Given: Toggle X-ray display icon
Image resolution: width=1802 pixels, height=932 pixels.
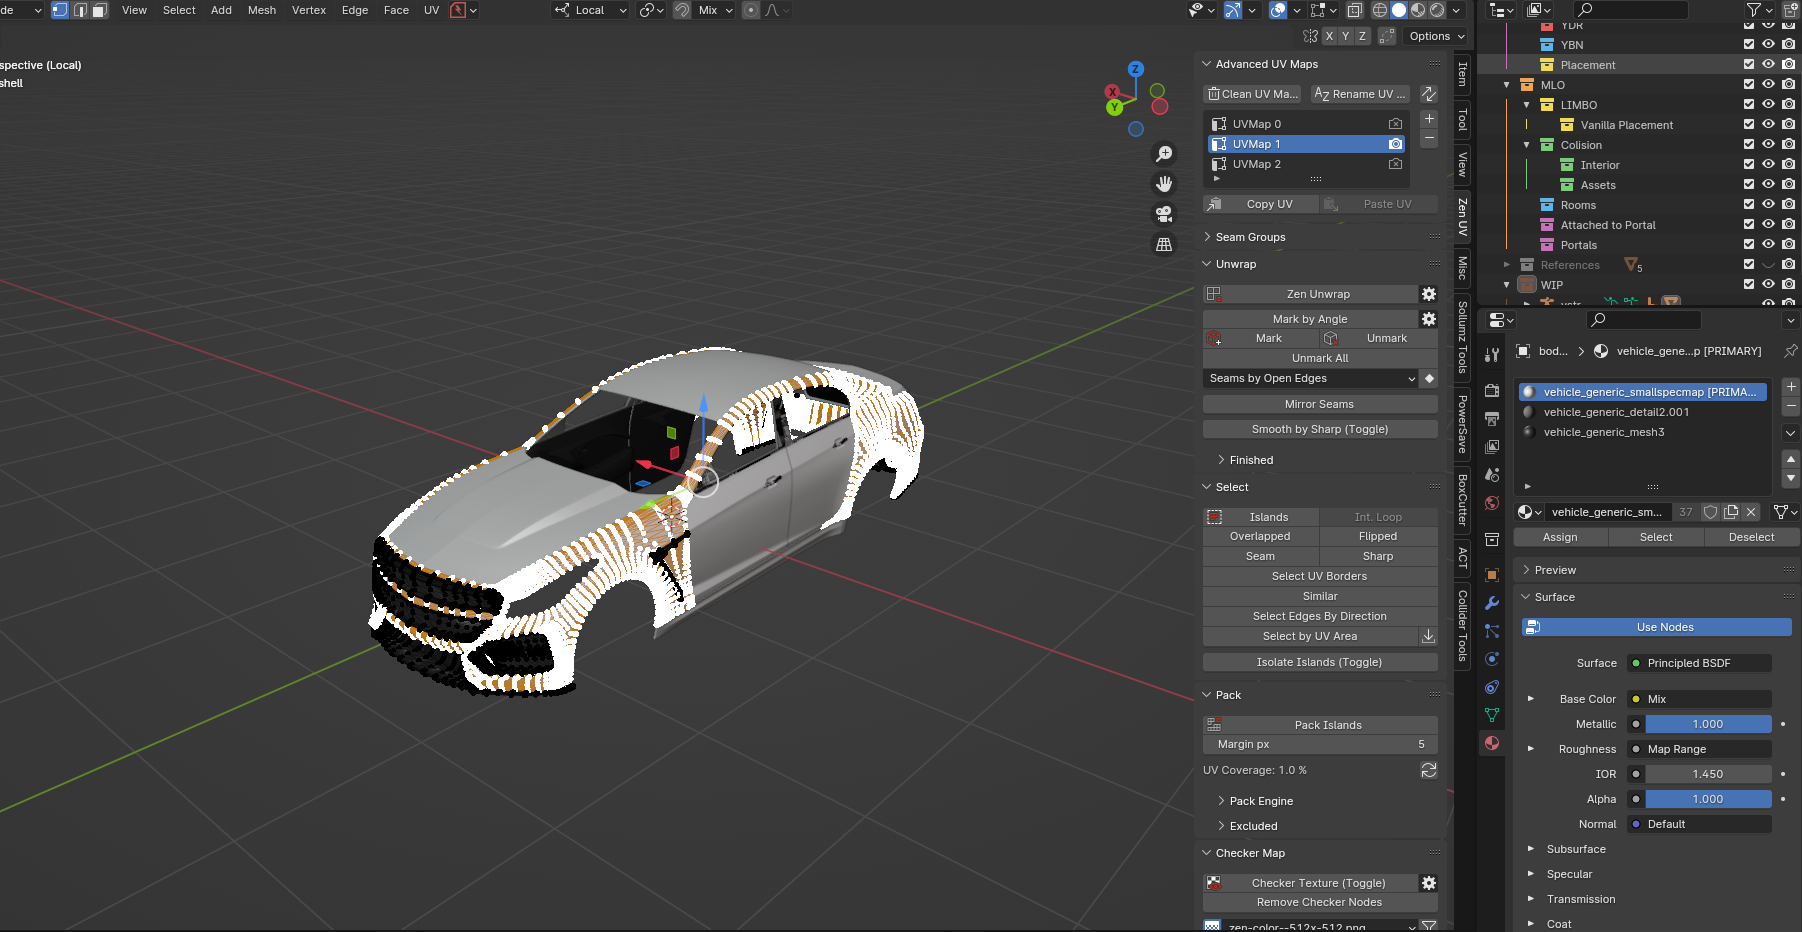Looking at the screenshot, I should [x=1354, y=10].
